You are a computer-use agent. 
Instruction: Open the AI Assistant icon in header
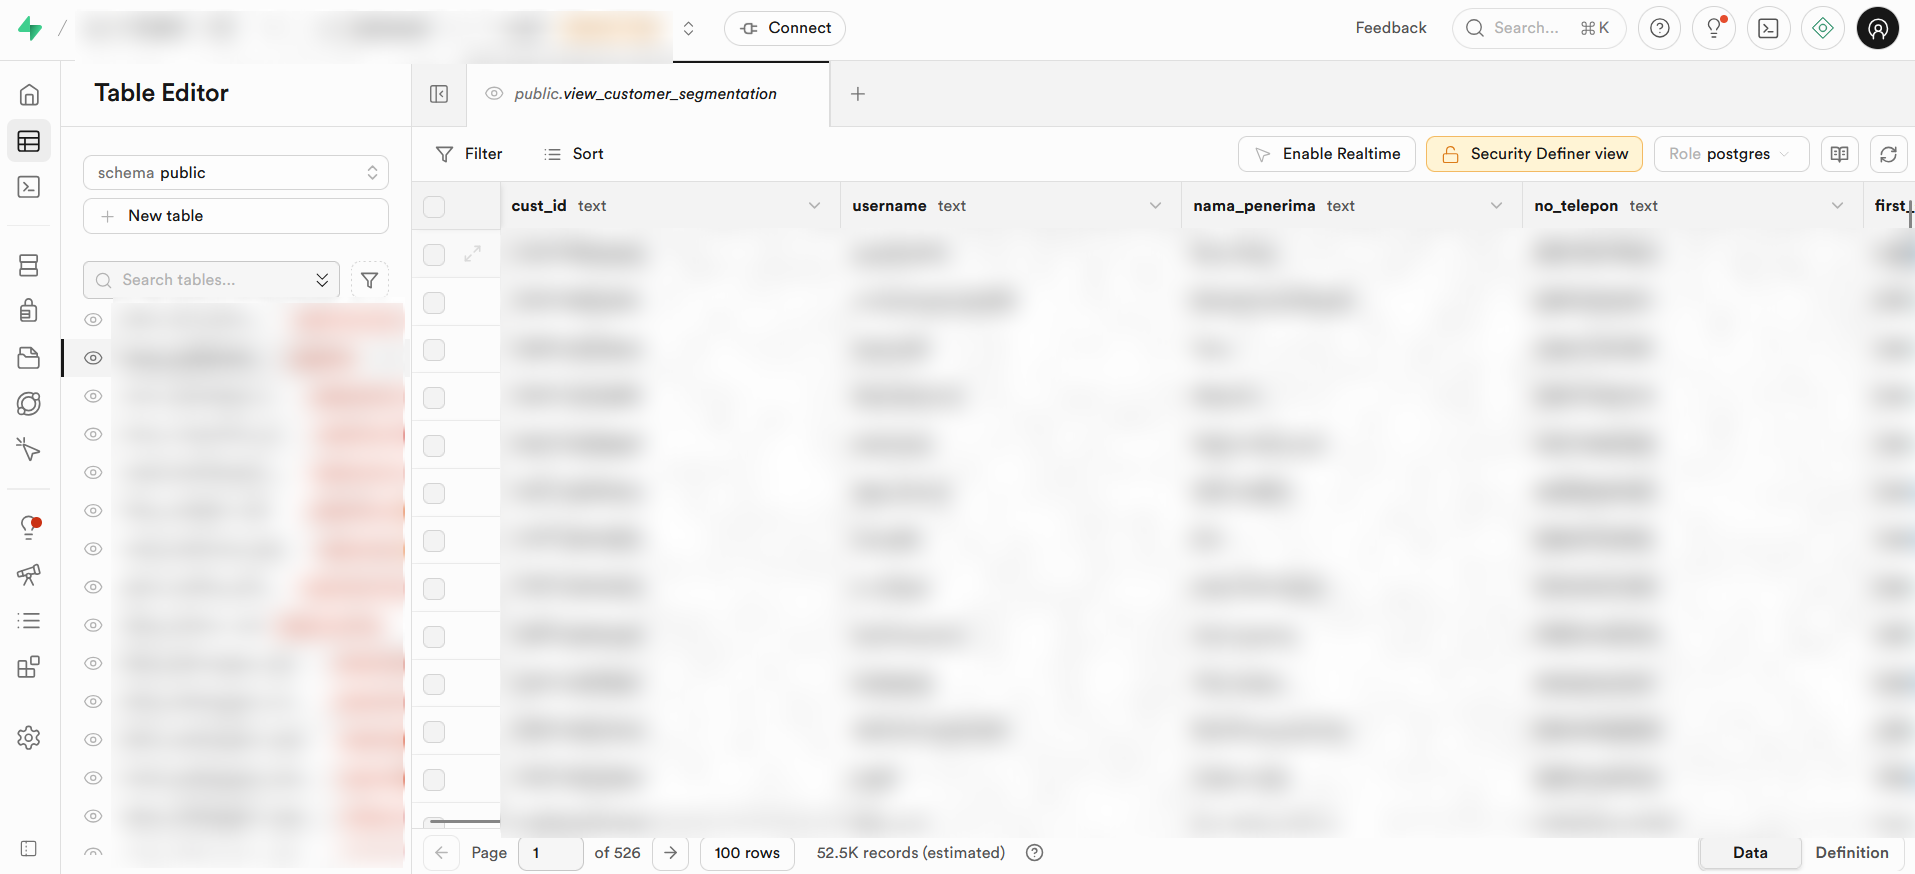tap(1823, 28)
